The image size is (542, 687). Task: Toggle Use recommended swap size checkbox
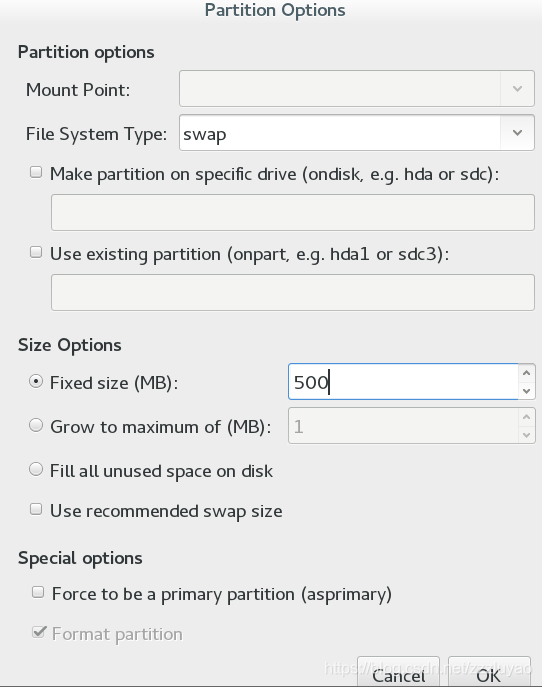36,509
